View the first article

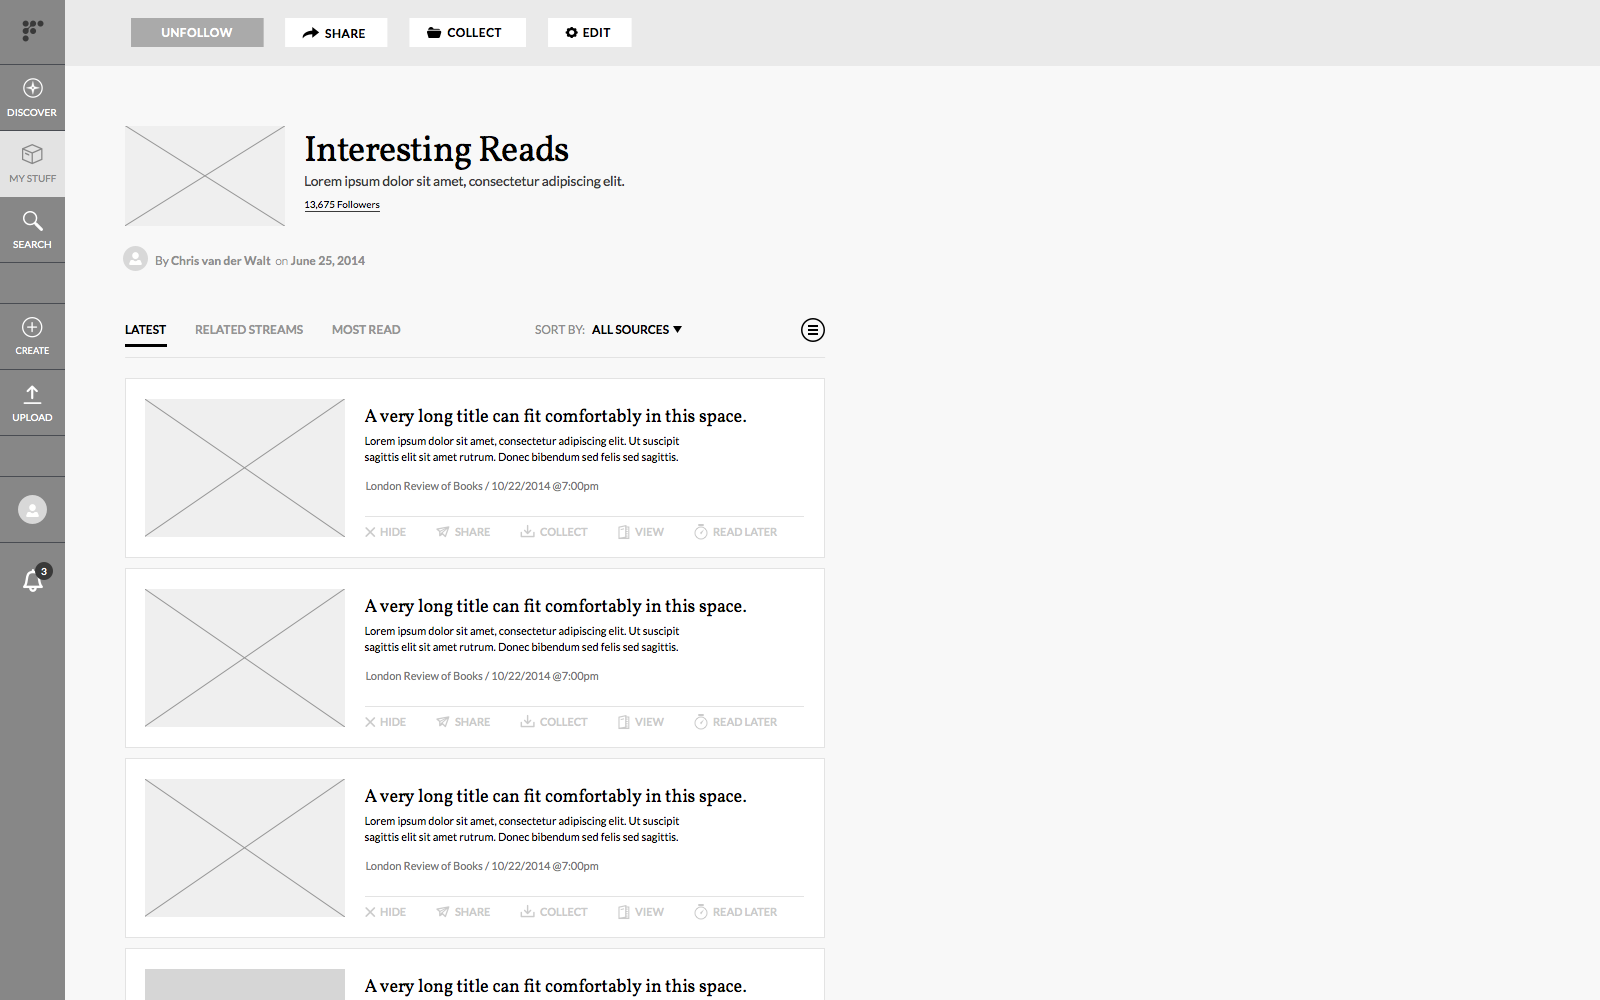click(x=641, y=532)
